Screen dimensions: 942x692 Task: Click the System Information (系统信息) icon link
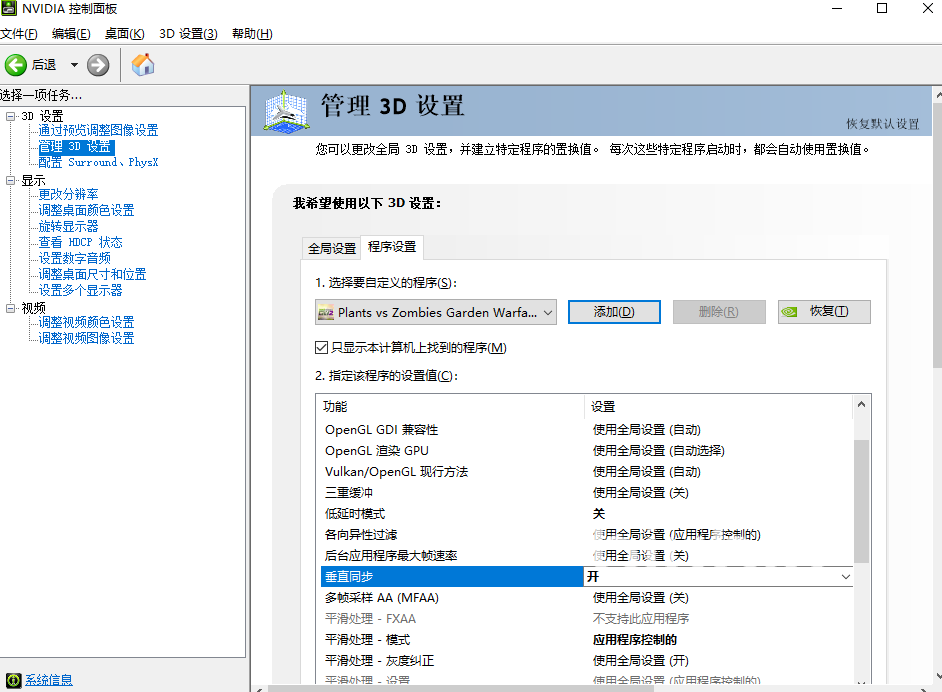coord(13,680)
